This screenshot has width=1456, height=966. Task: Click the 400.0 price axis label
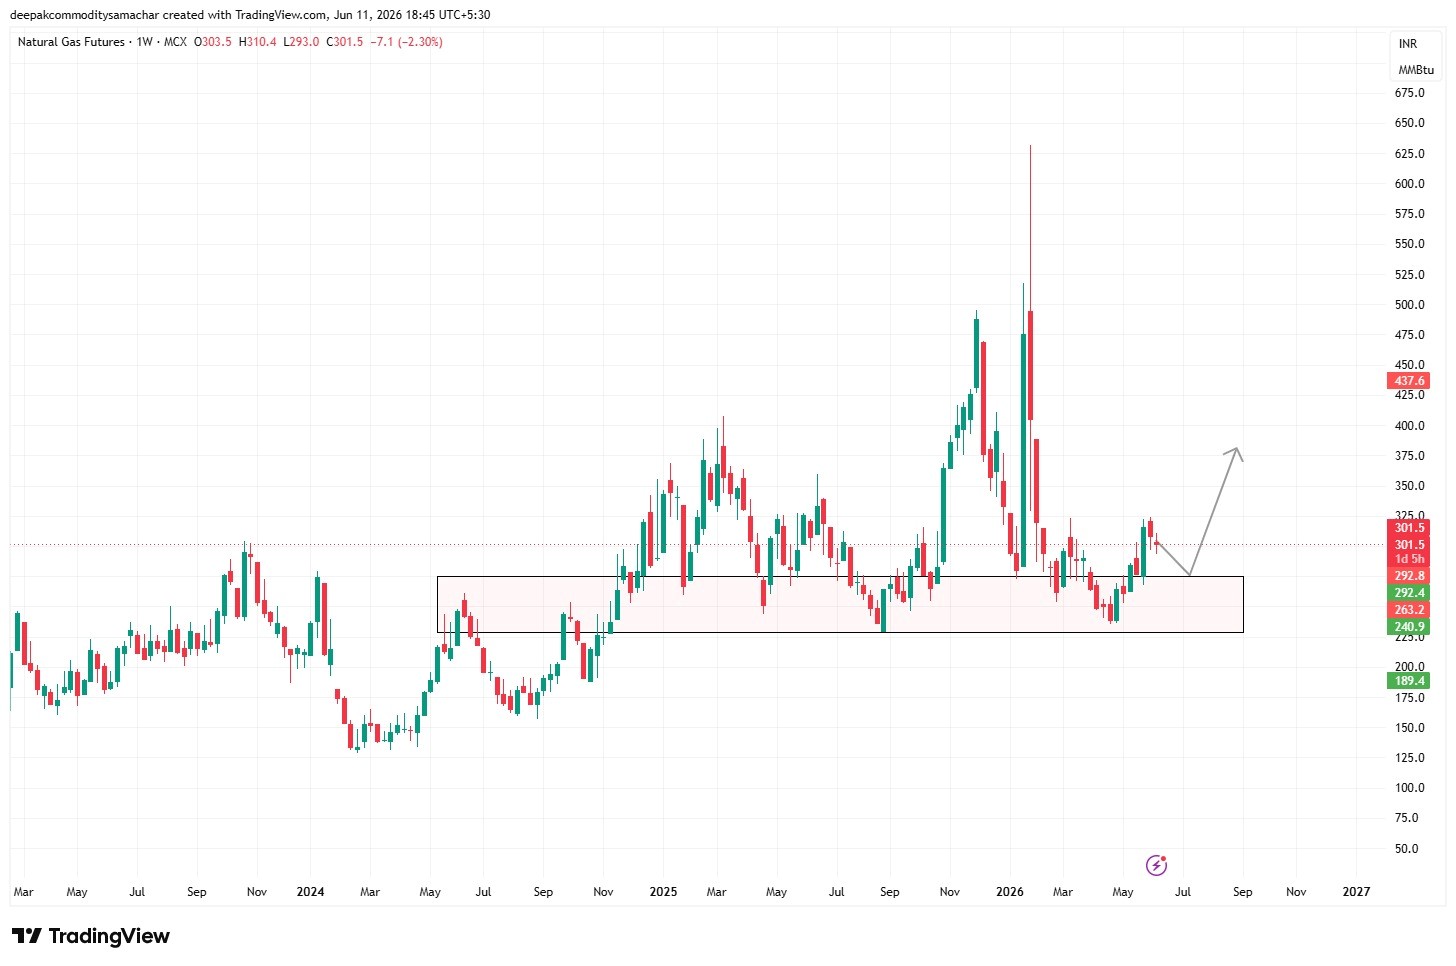1409,426
